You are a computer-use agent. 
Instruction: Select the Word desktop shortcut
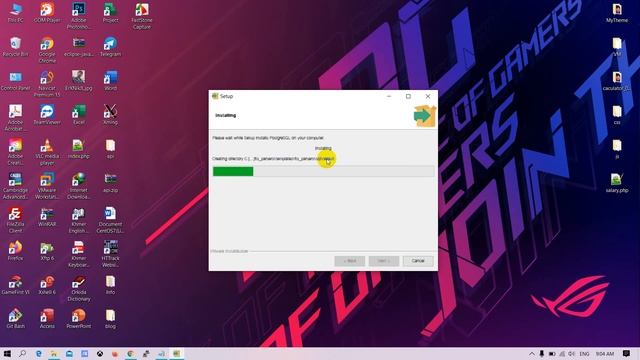click(110, 80)
